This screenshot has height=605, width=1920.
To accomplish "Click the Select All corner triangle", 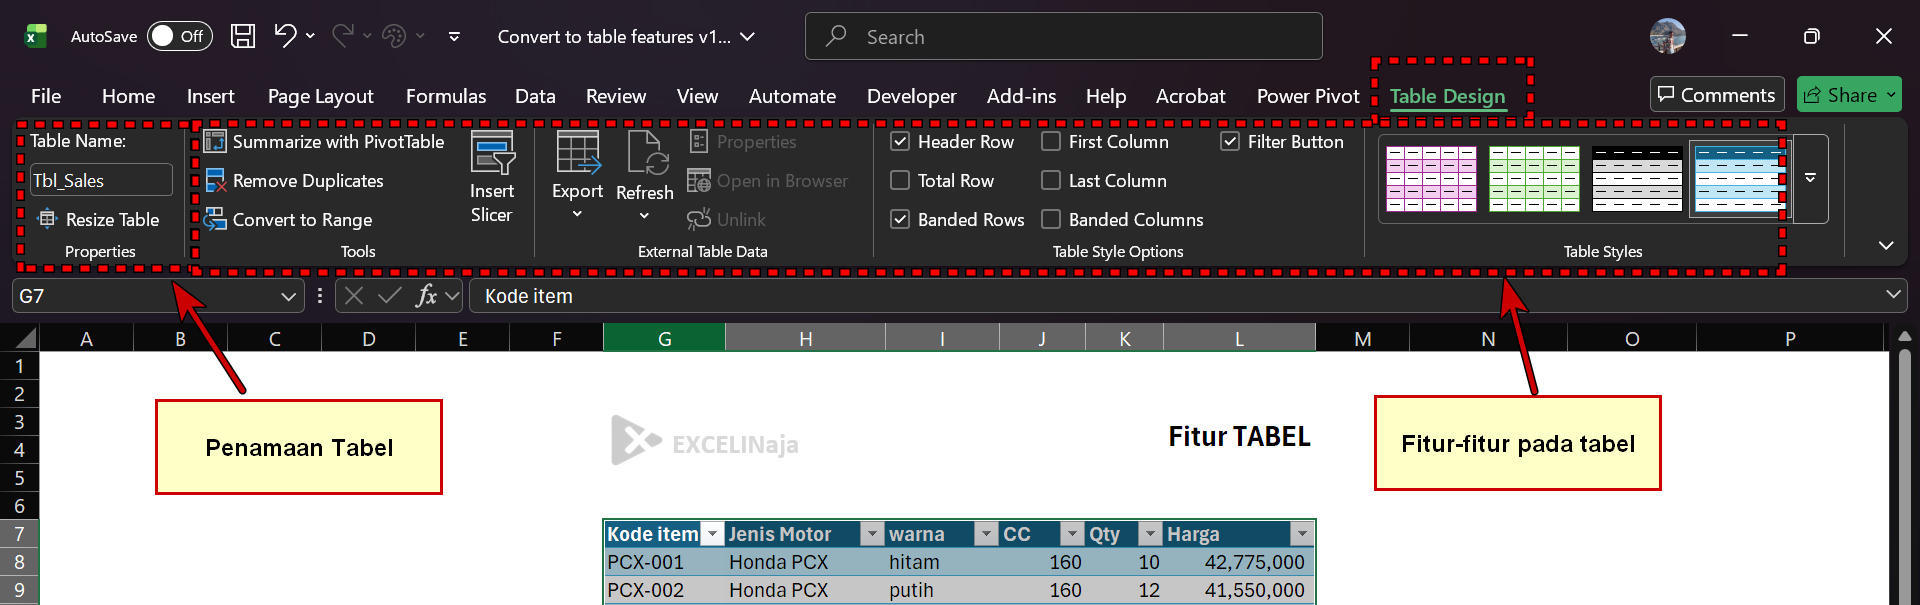I will (x=27, y=338).
